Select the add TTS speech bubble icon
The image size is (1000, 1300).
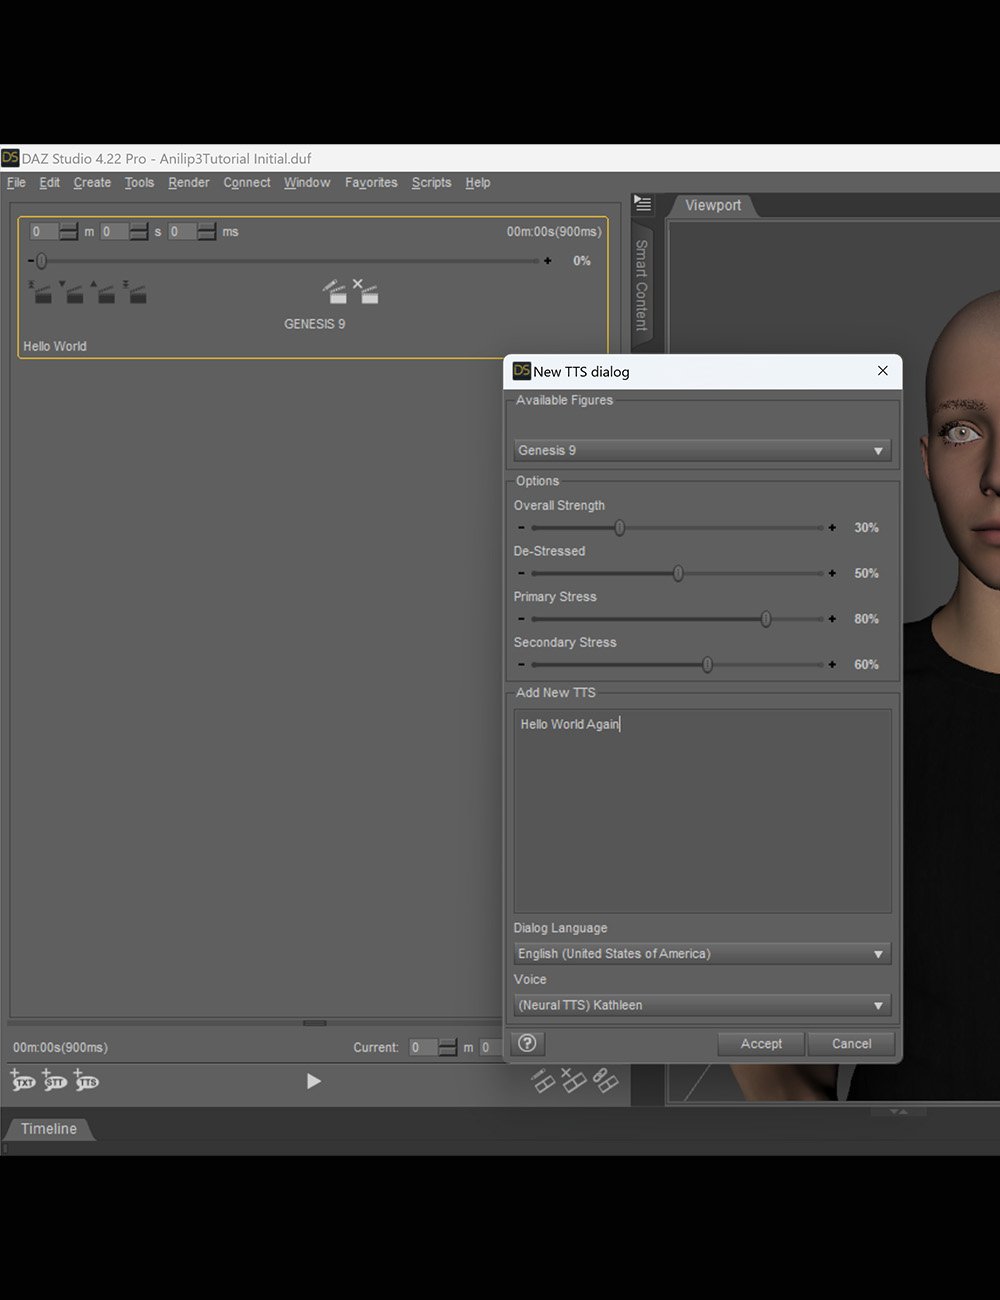coord(87,1081)
